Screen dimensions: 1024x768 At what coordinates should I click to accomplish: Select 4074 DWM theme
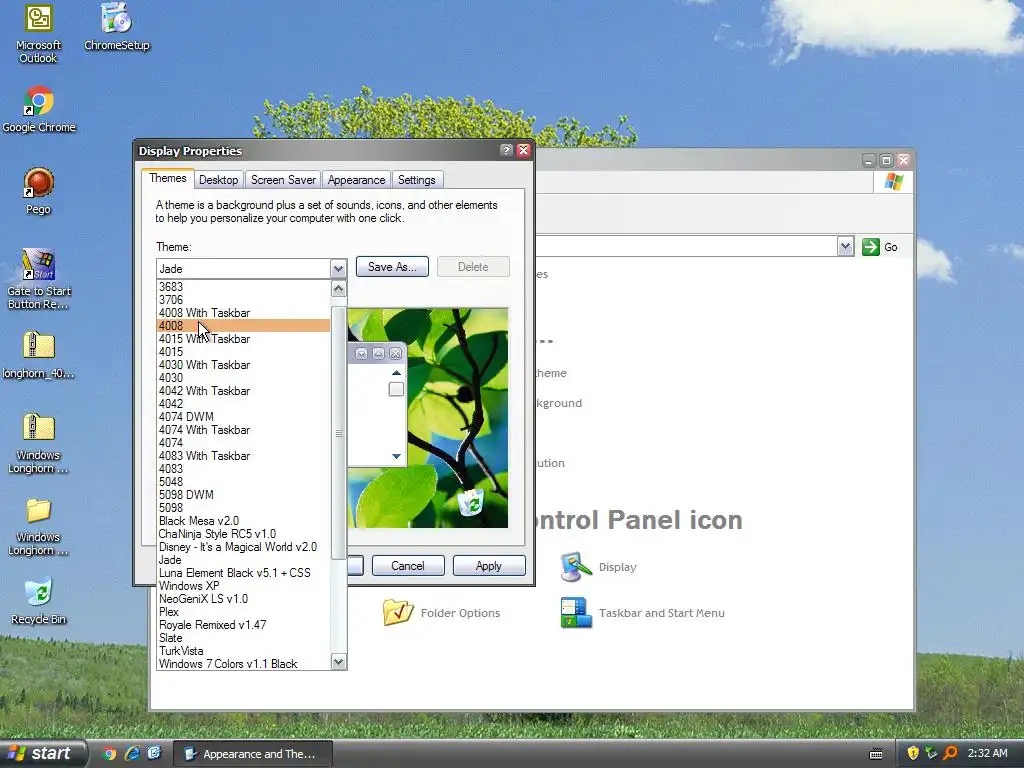click(x=244, y=417)
